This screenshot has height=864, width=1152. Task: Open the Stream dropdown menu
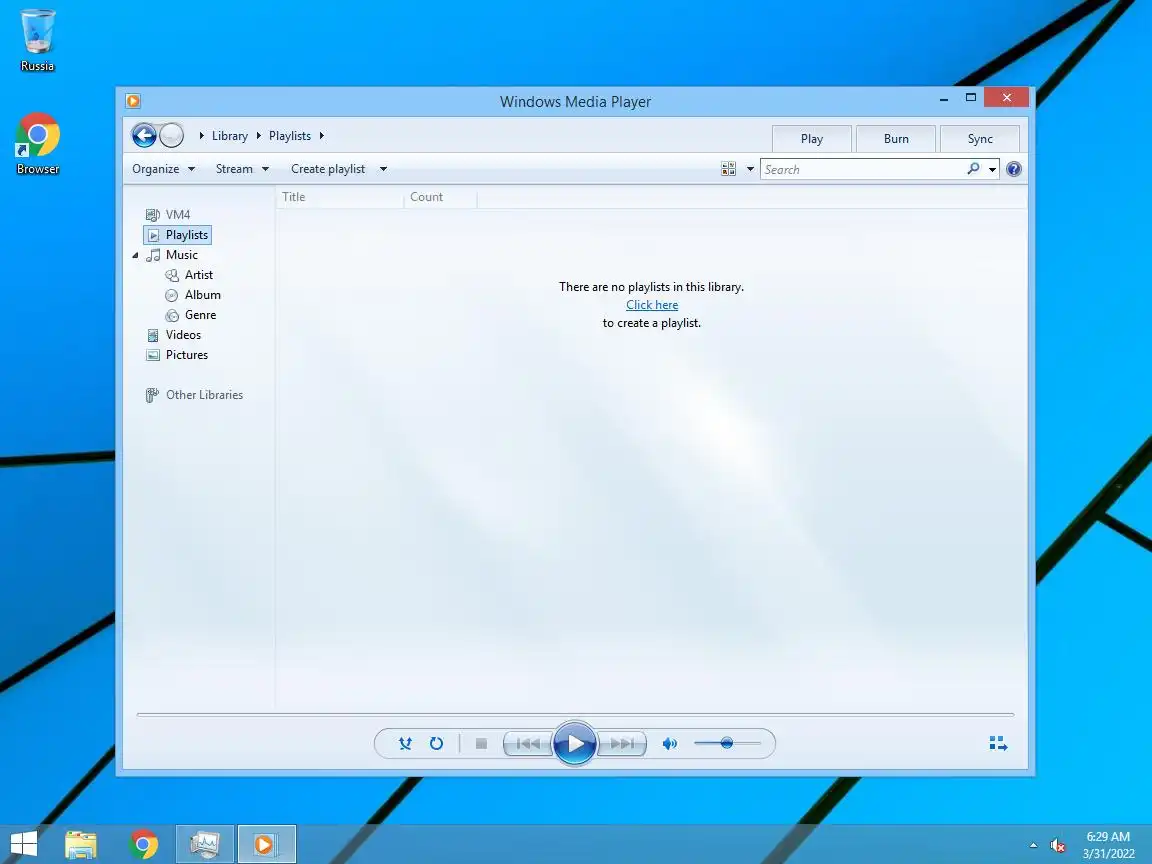pos(242,169)
